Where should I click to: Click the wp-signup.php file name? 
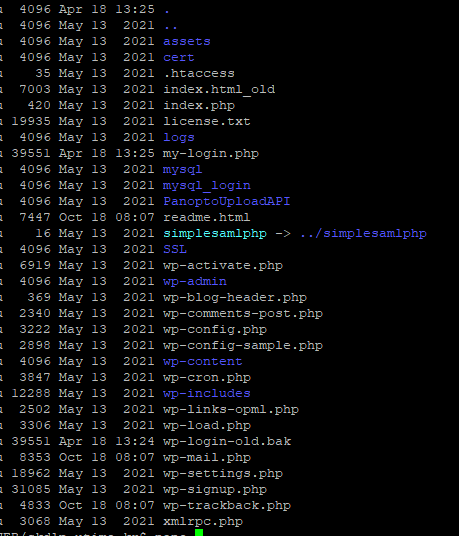(215, 490)
